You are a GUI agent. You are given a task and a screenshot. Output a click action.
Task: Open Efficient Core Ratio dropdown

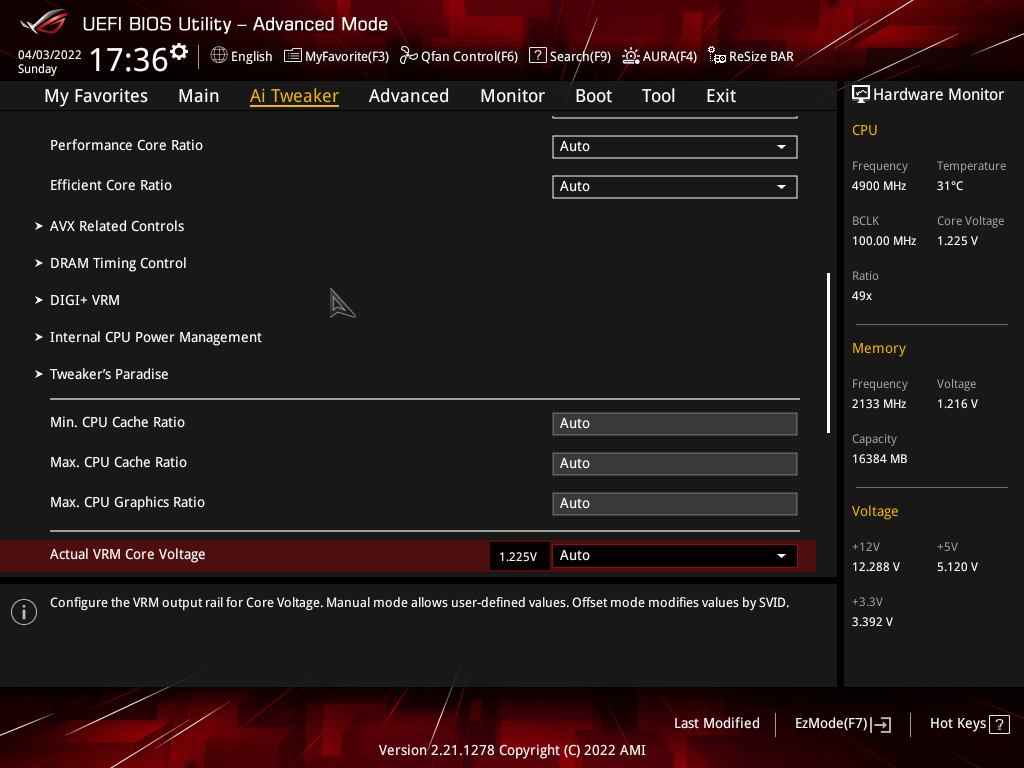pyautogui.click(x=675, y=187)
